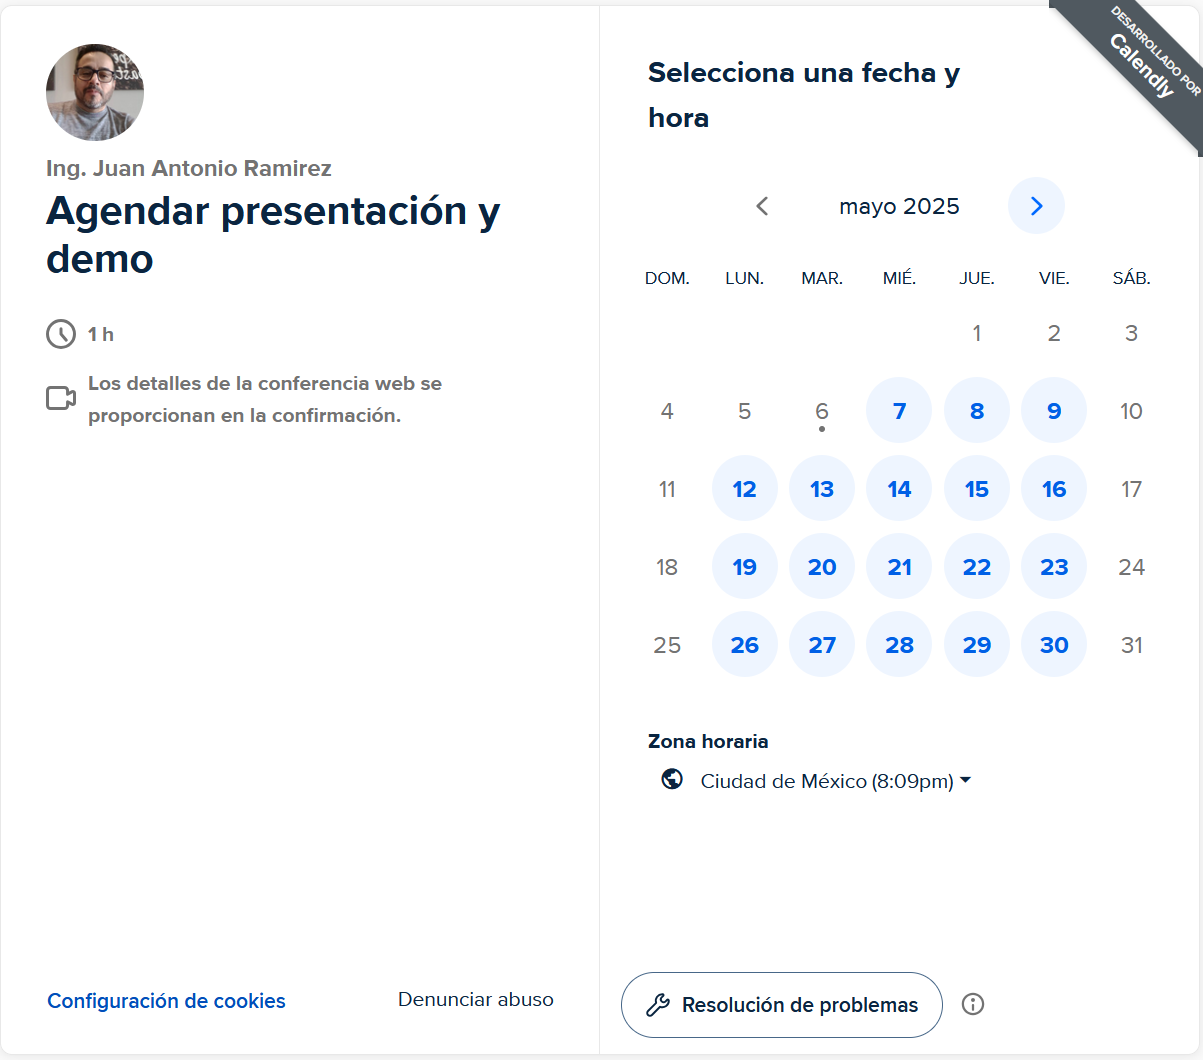Pick date 12 in the calendar
The width and height of the screenshot is (1203, 1060).
point(745,489)
